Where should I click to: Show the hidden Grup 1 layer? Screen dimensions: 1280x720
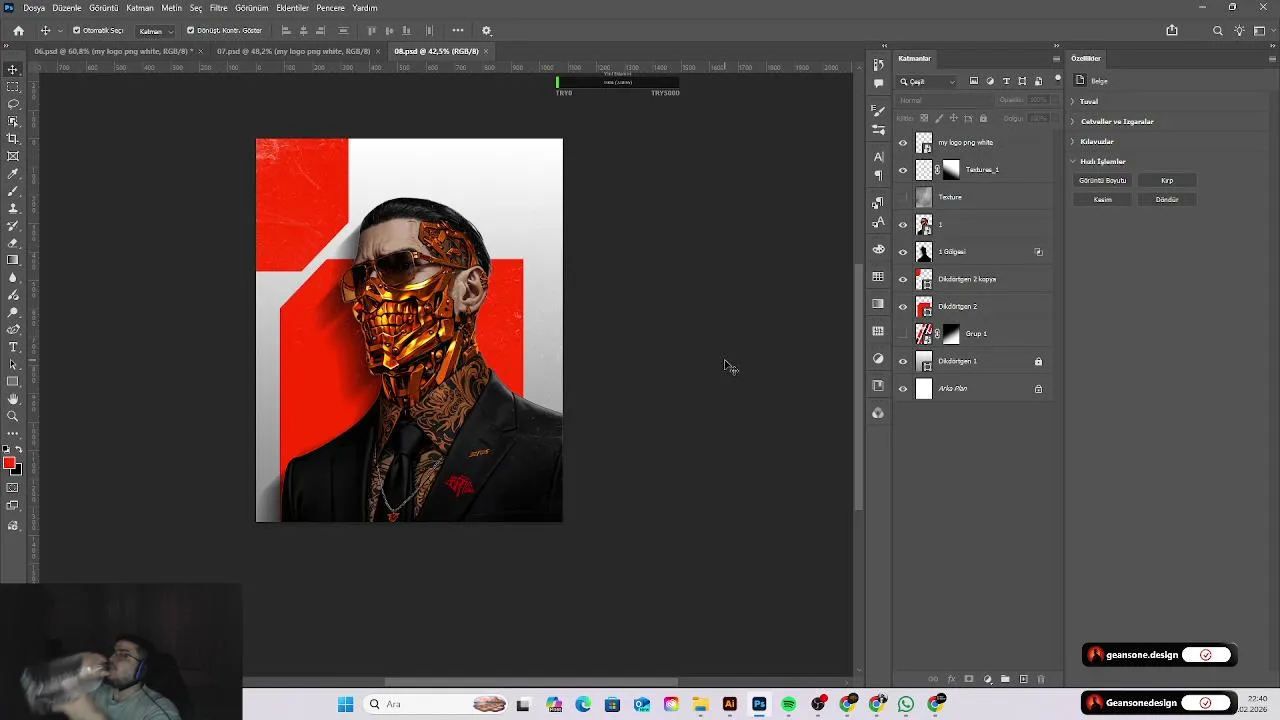(903, 334)
